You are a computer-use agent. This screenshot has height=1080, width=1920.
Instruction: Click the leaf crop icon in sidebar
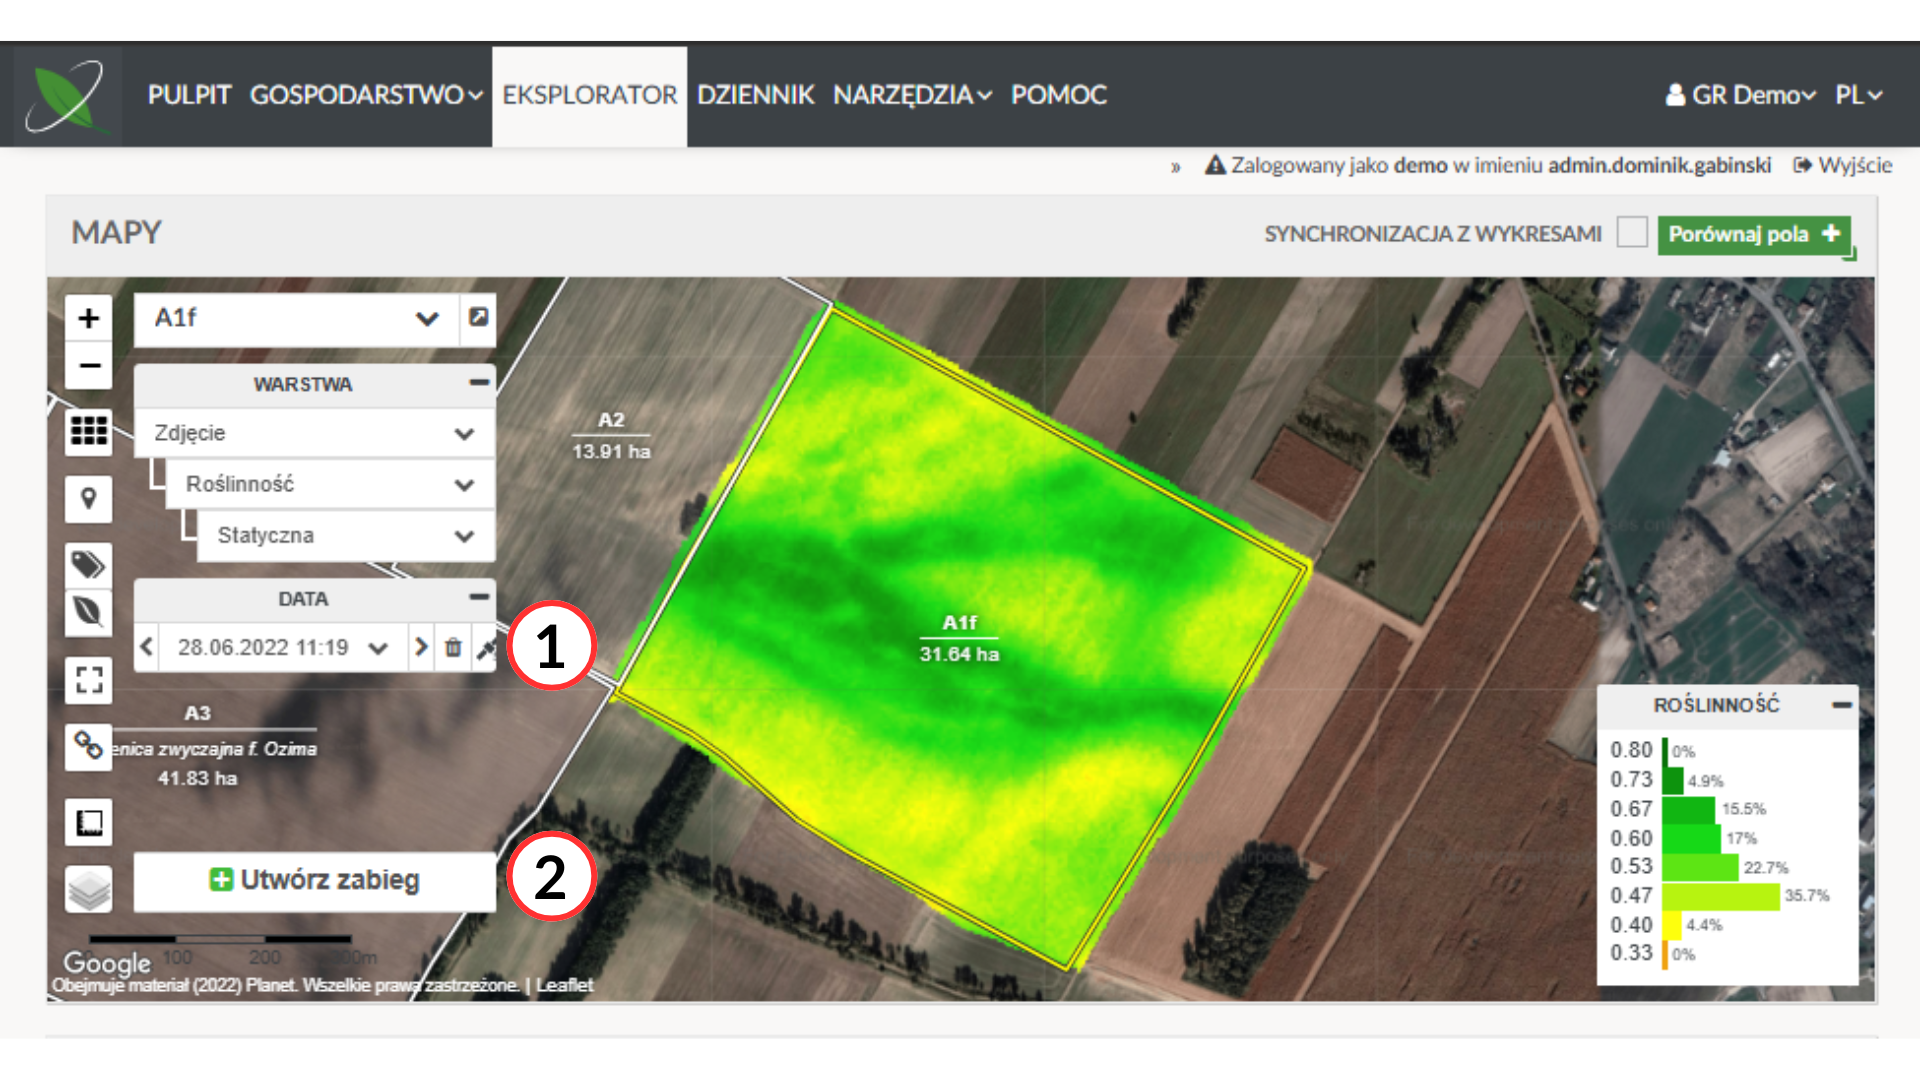tap(89, 612)
